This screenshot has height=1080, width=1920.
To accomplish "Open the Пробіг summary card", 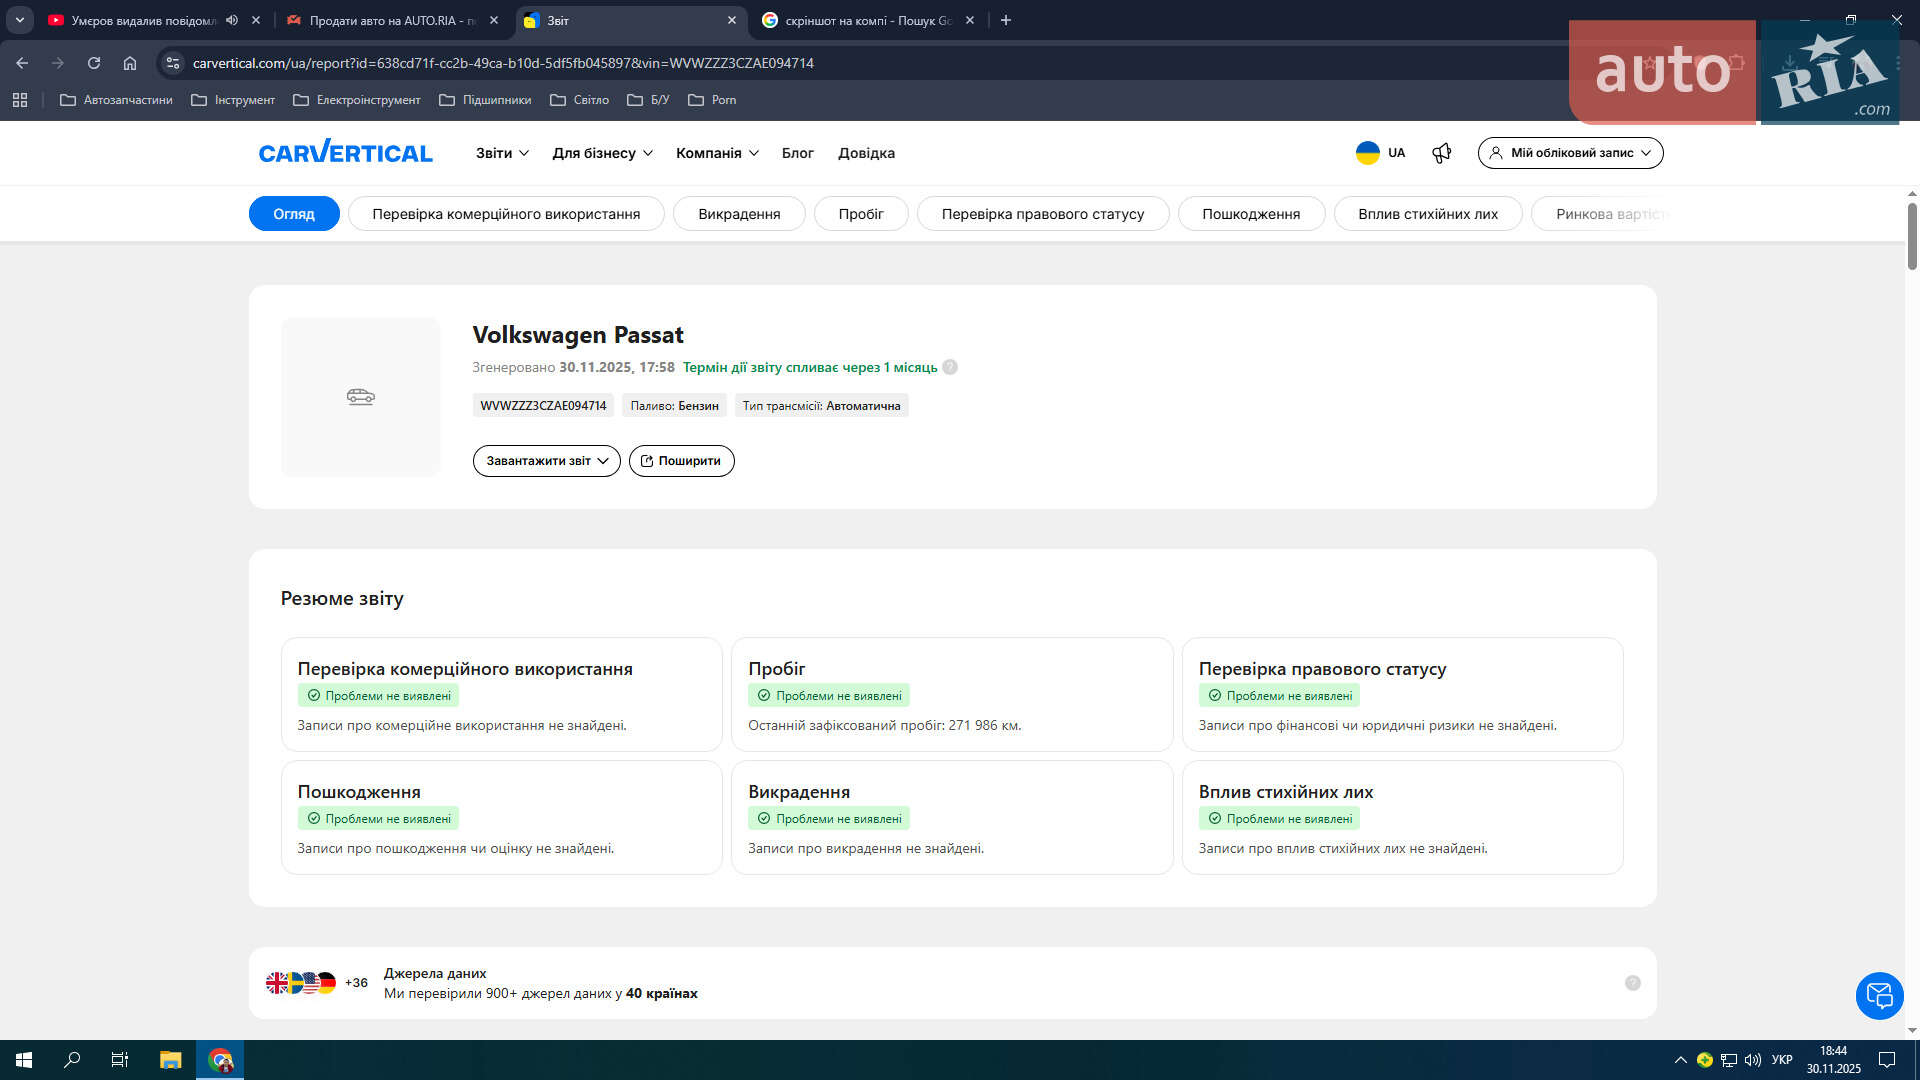I will pos(952,695).
